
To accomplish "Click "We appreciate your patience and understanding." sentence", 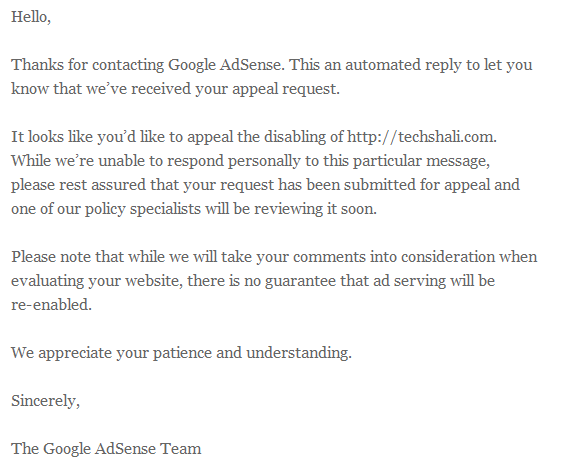I will [x=181, y=353].
